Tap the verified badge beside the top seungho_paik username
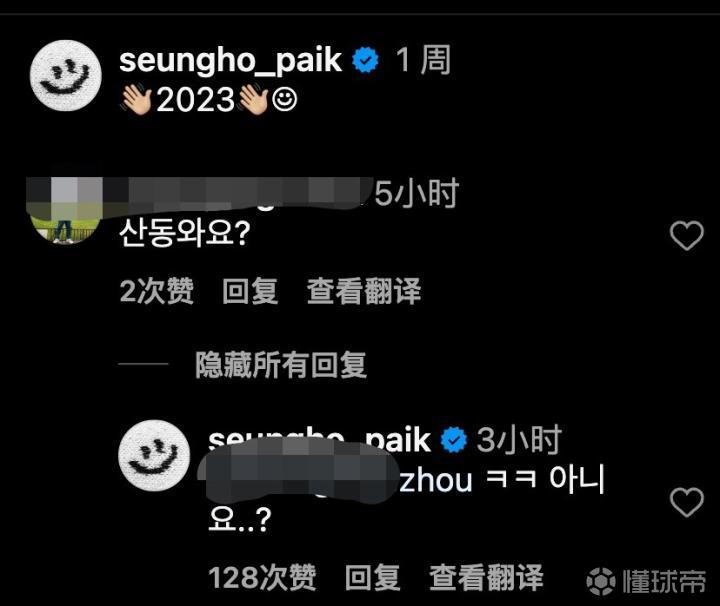Image resolution: width=720 pixels, height=606 pixels. [x=366, y=60]
